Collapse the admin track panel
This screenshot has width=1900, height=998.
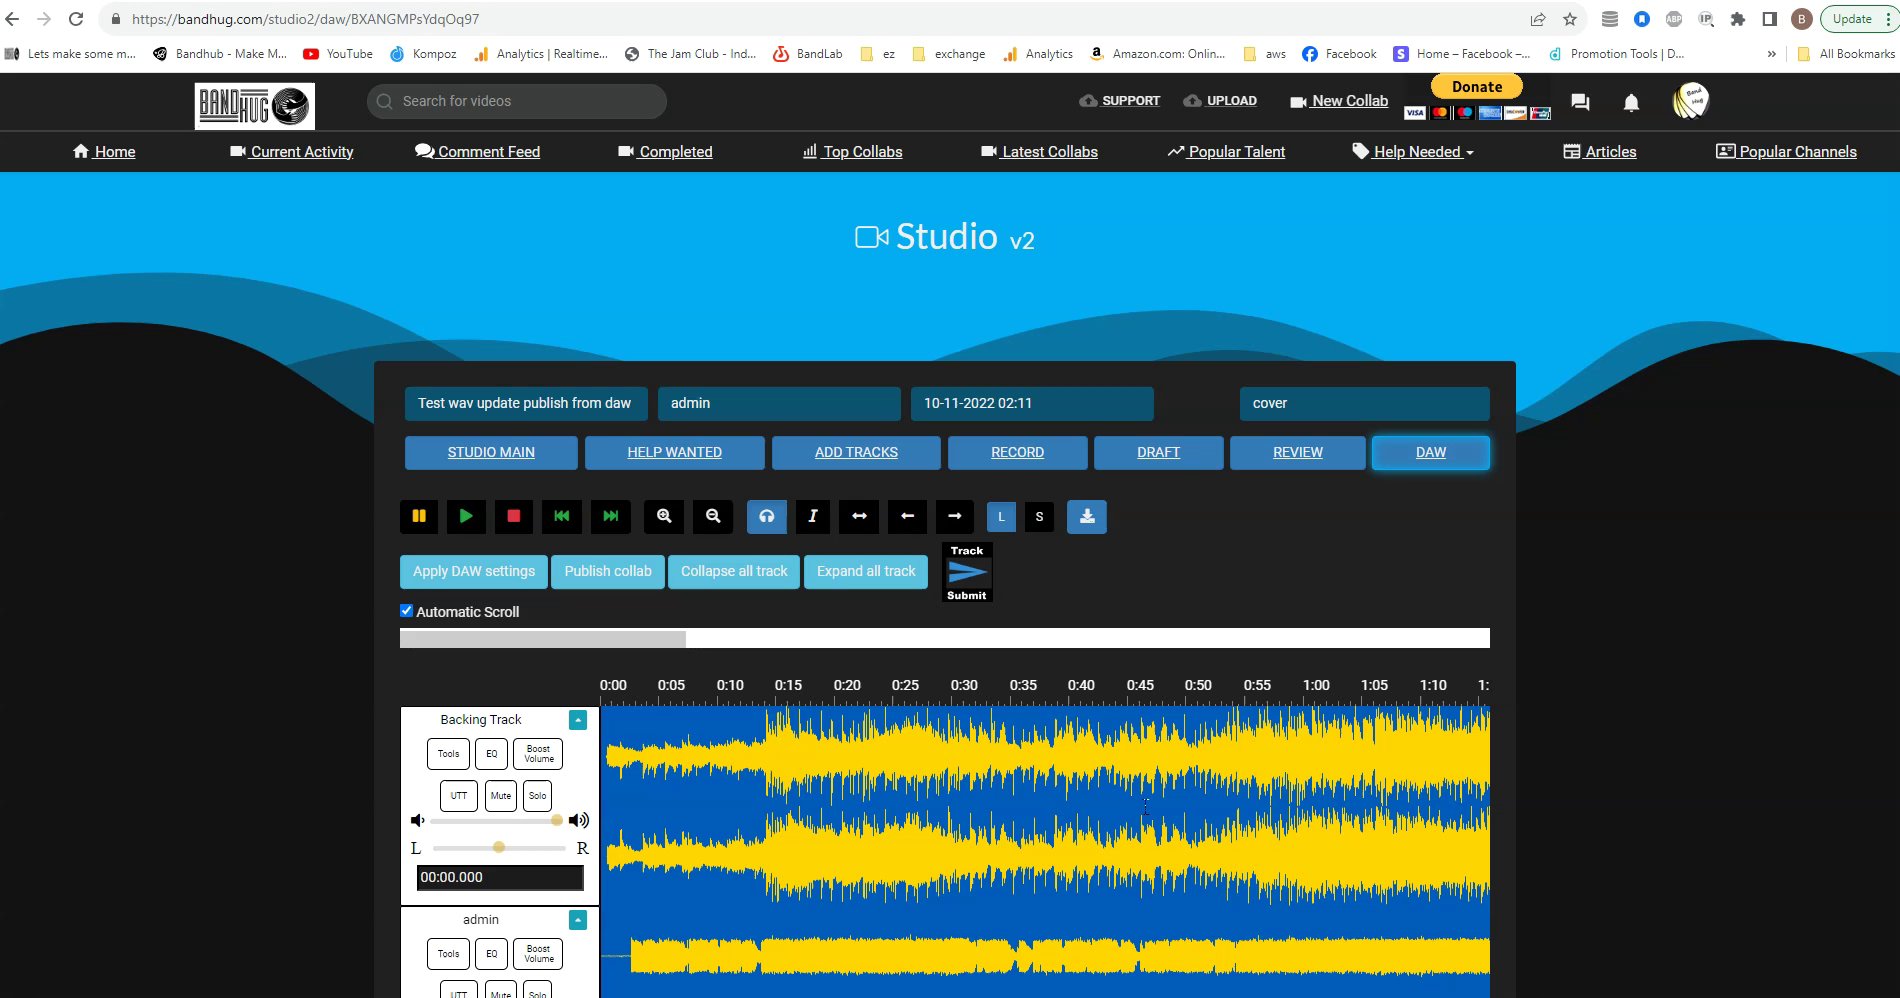(x=578, y=920)
